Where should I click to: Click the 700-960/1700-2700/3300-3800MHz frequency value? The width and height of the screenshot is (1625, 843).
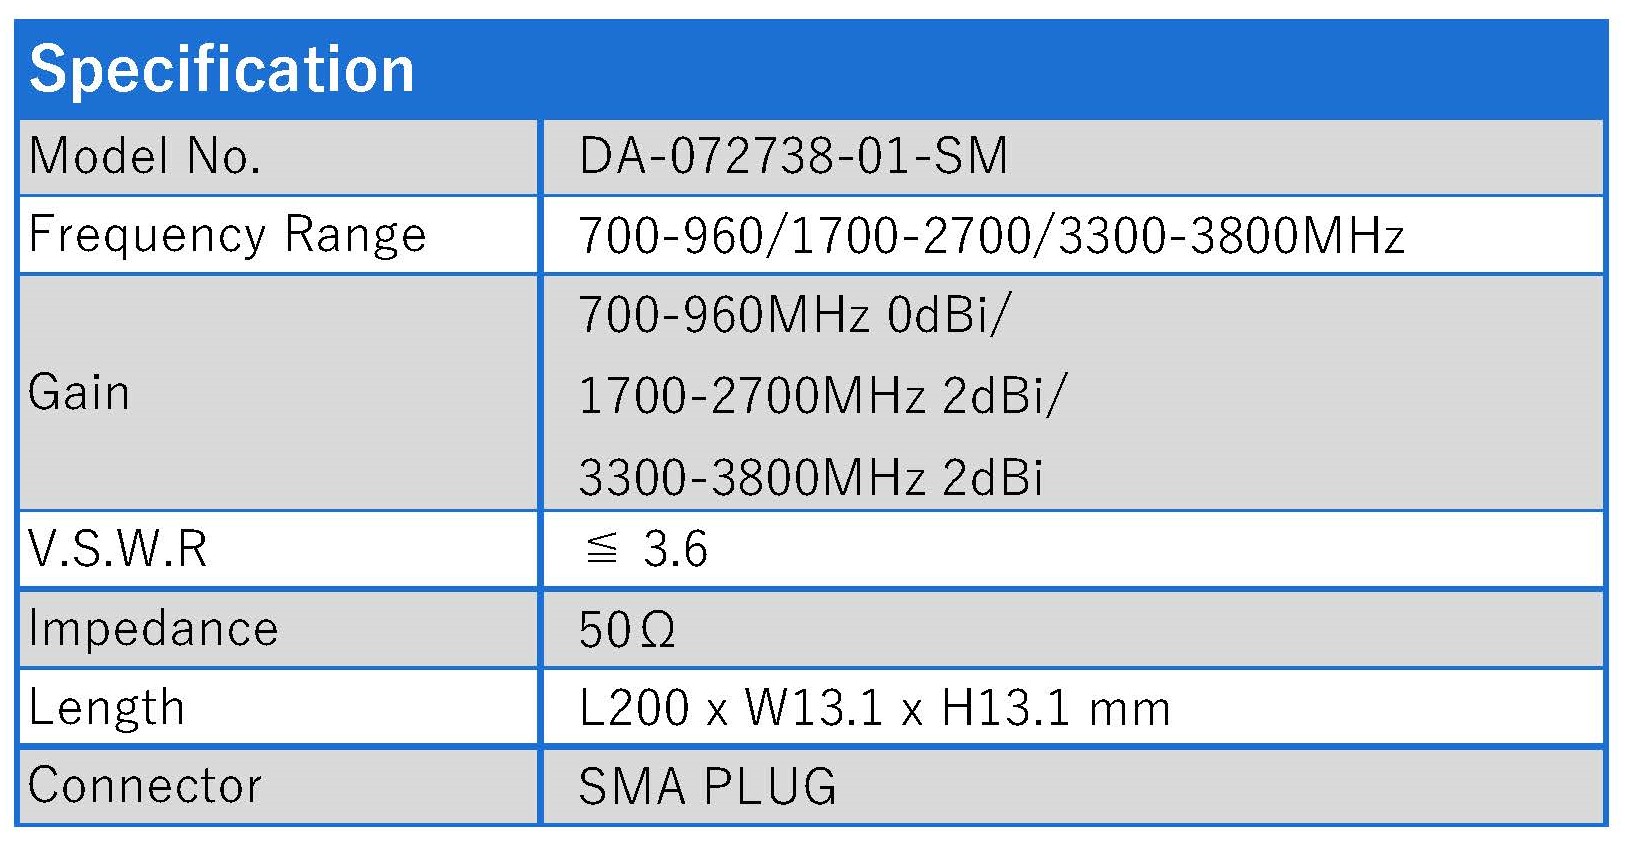point(991,236)
